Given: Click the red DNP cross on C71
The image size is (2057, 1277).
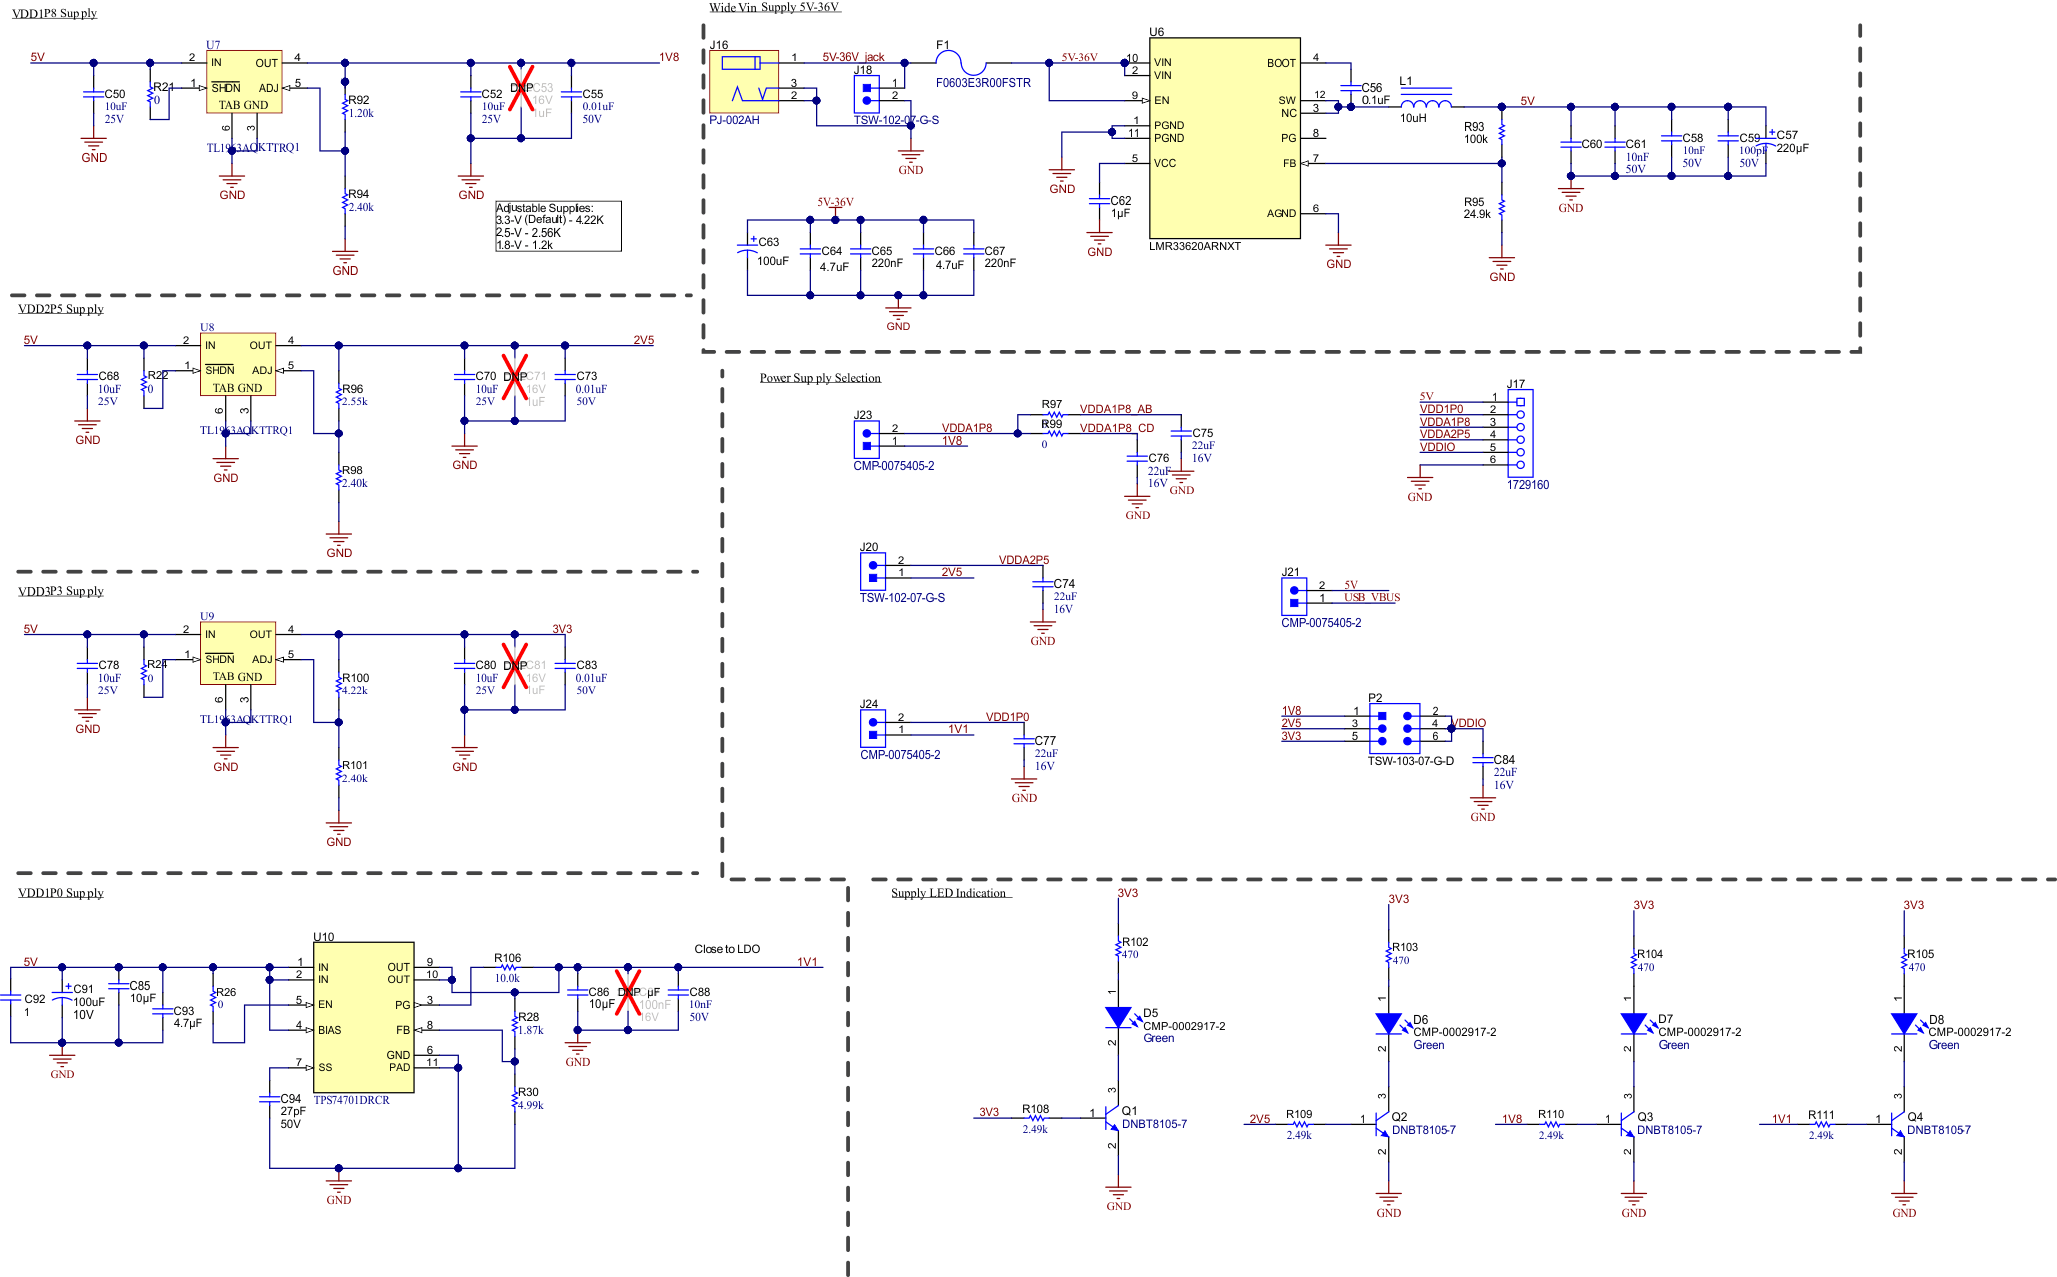Looking at the screenshot, I should [x=515, y=376].
